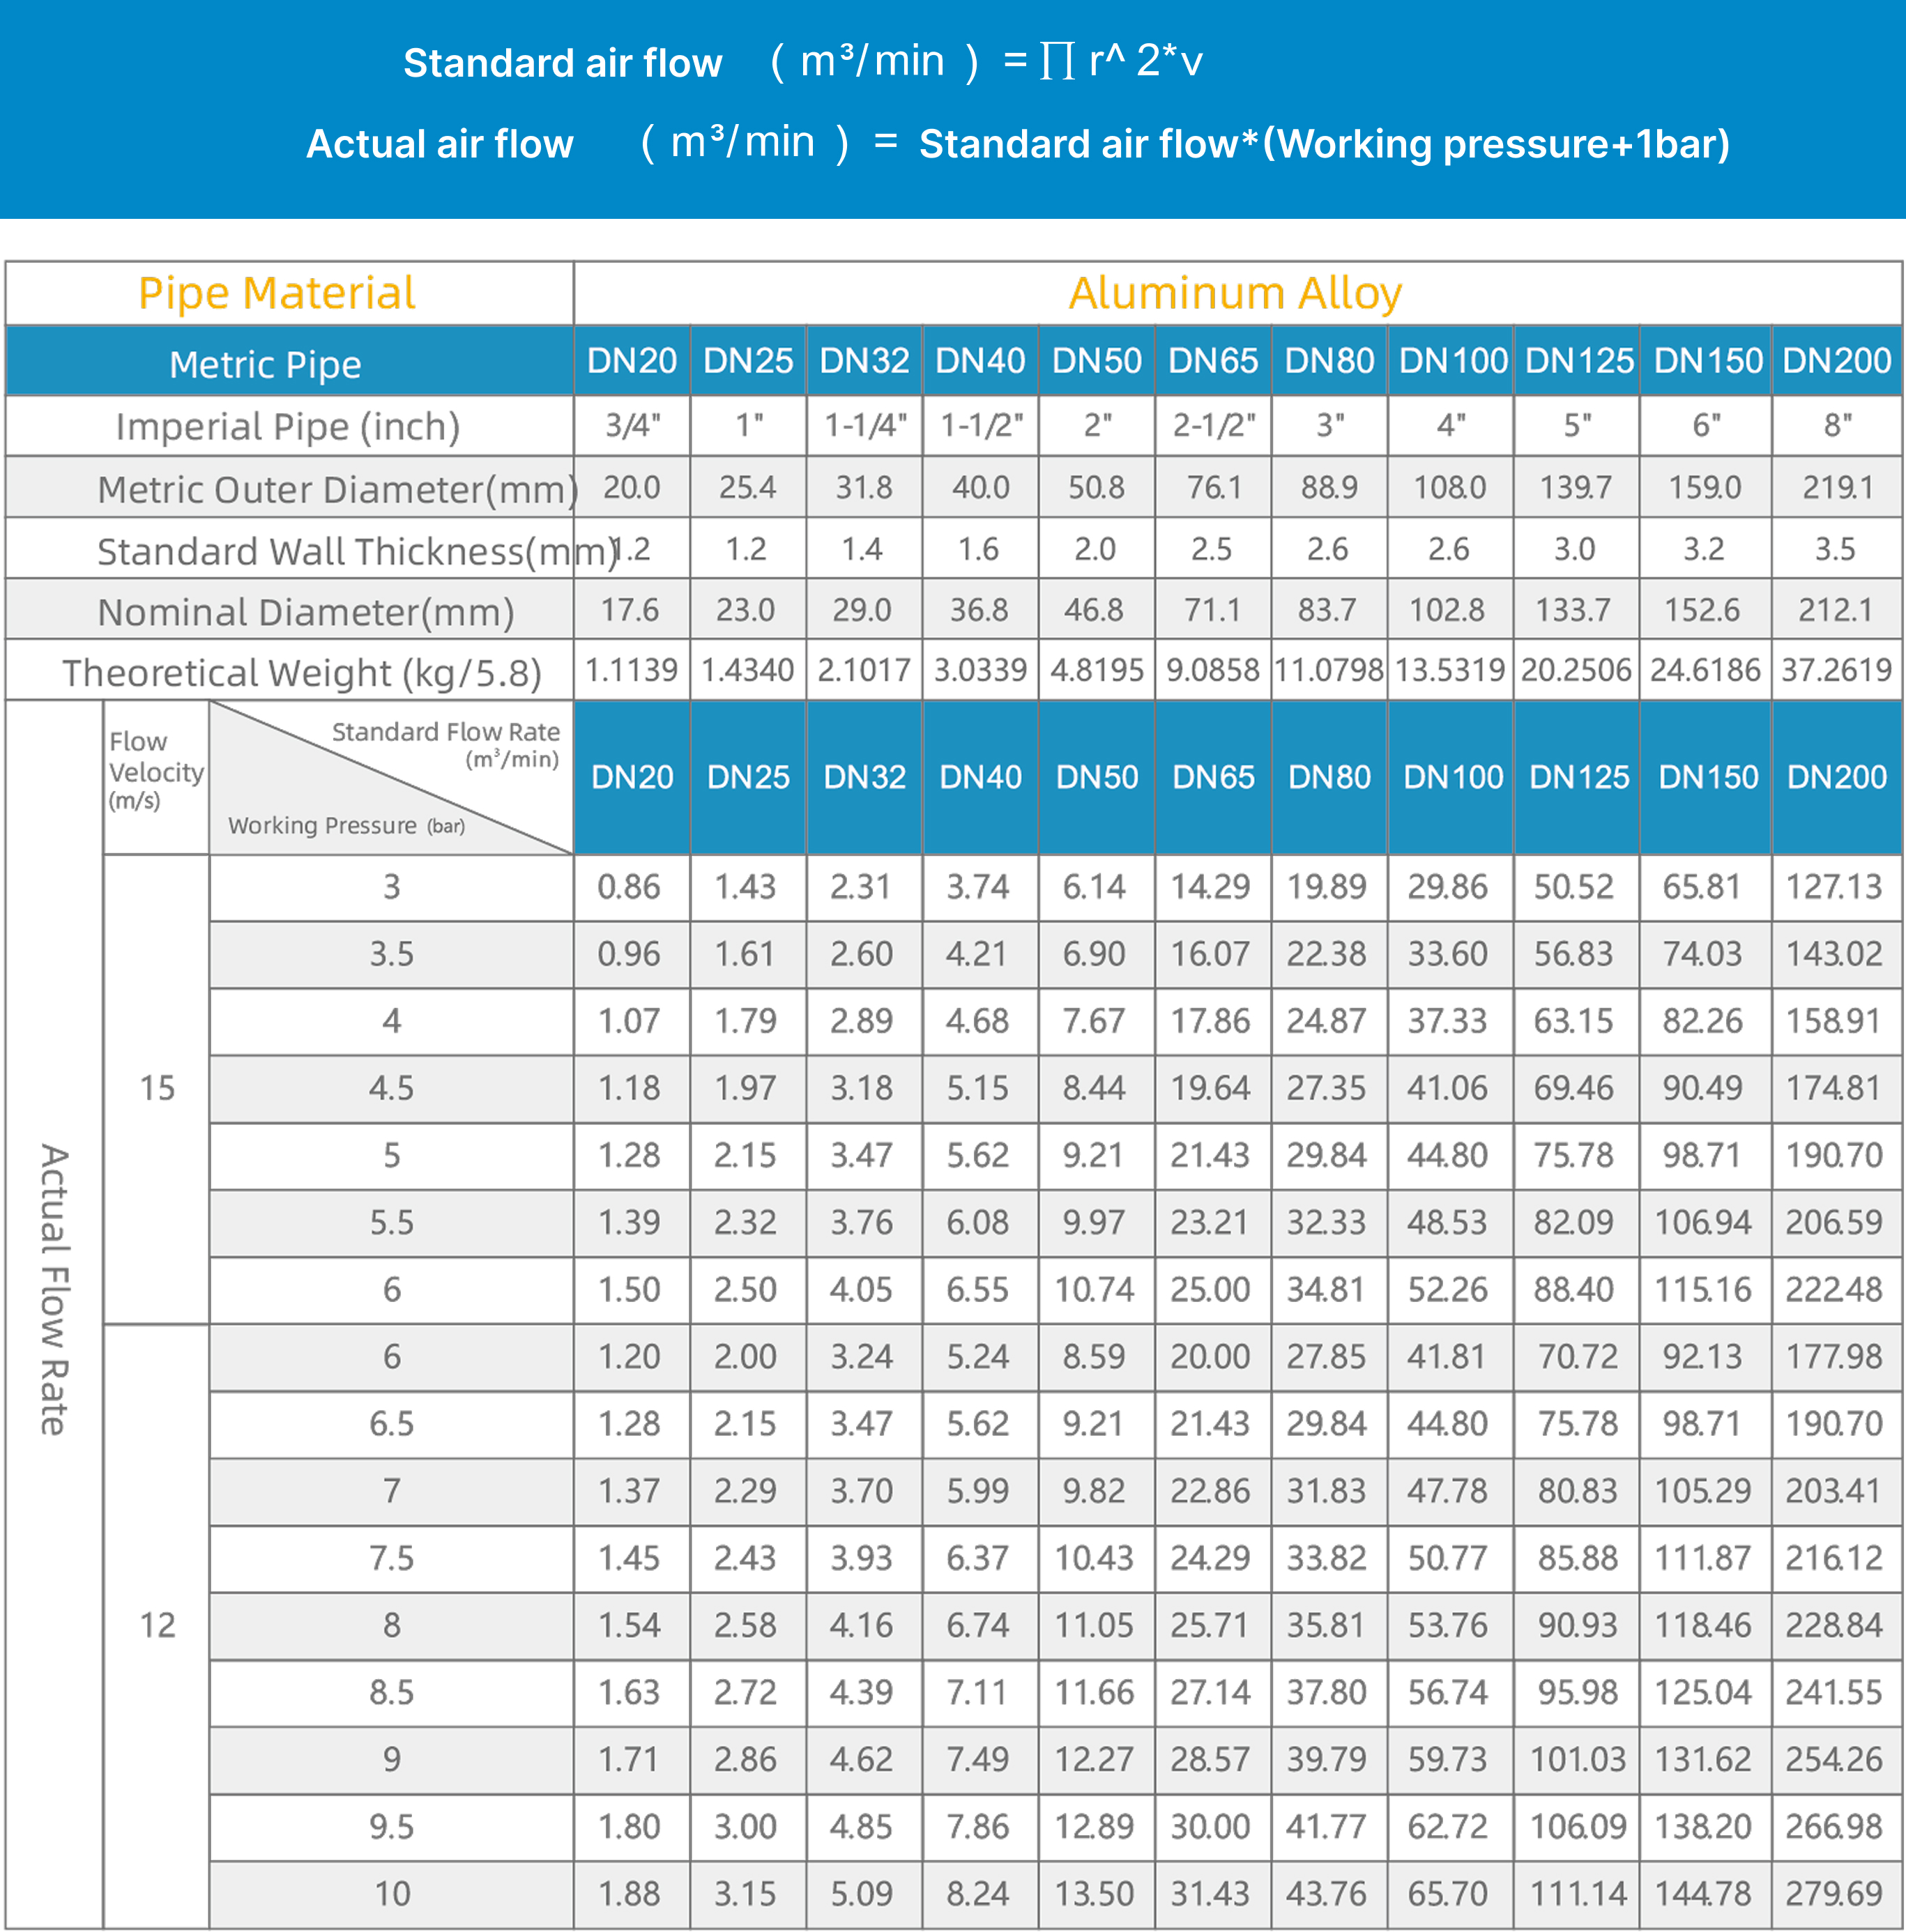
Task: Click the Working Pressure (bar) label
Action: 345,826
